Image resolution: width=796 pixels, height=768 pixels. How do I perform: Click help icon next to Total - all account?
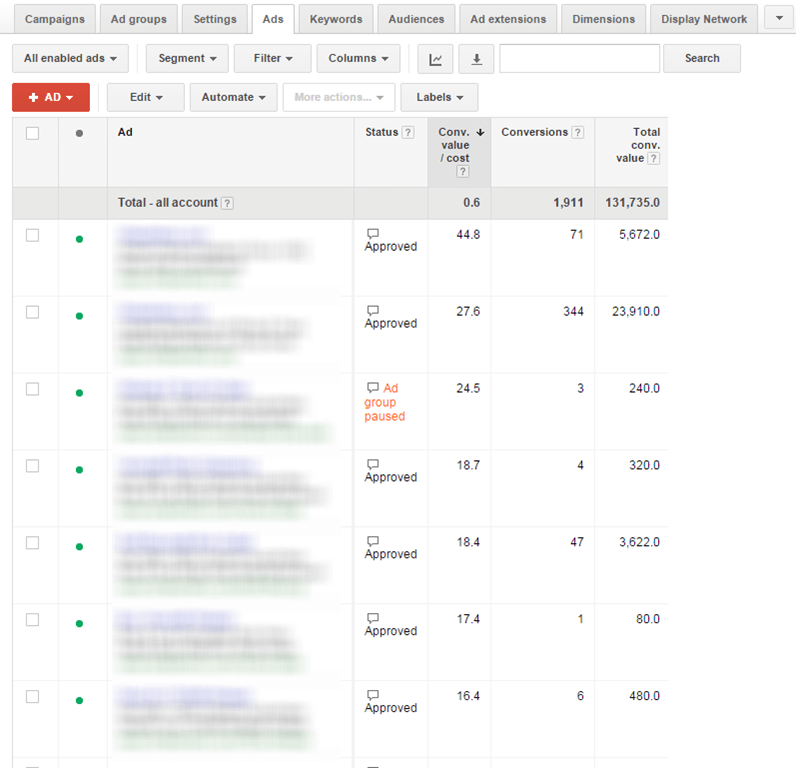(x=227, y=203)
